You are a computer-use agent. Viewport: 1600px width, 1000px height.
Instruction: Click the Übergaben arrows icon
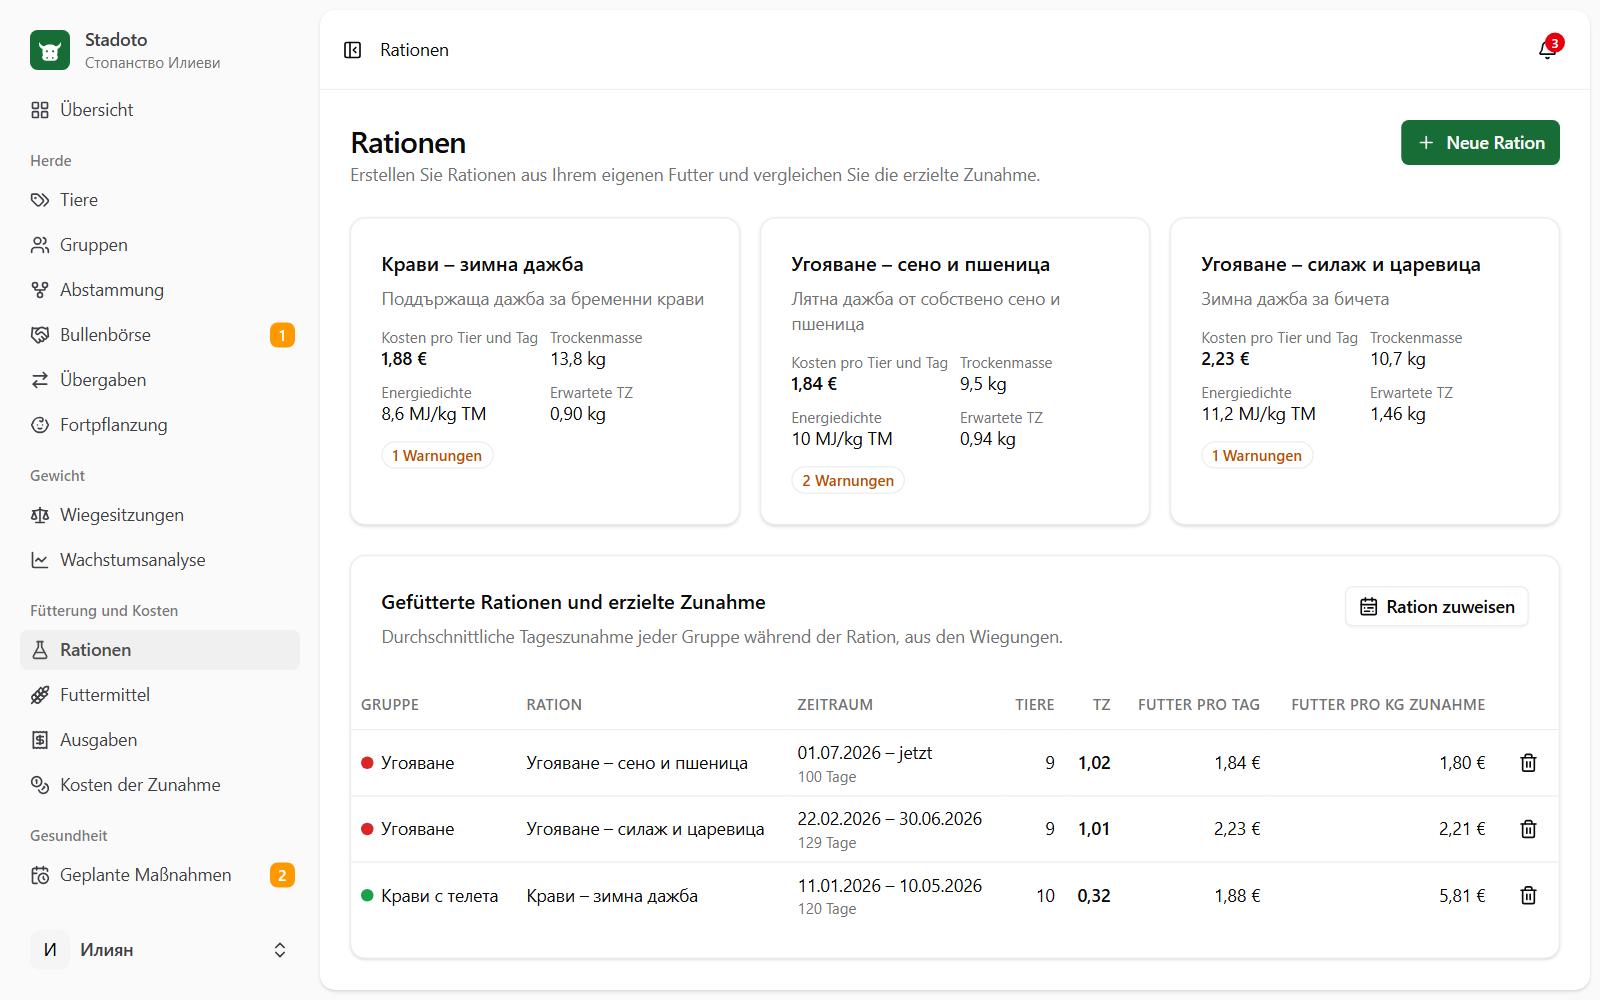click(x=40, y=380)
